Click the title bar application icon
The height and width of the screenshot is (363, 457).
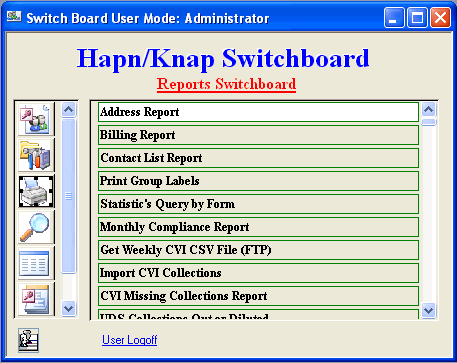pos(14,16)
